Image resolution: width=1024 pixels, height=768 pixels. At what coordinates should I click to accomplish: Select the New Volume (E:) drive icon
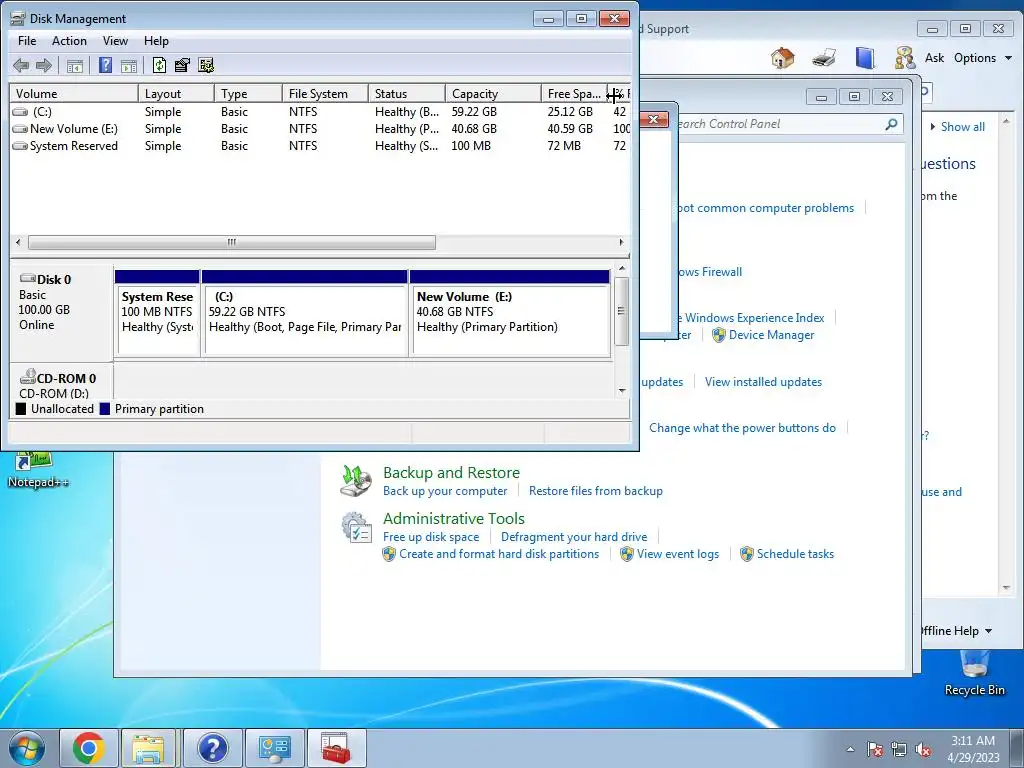point(21,129)
